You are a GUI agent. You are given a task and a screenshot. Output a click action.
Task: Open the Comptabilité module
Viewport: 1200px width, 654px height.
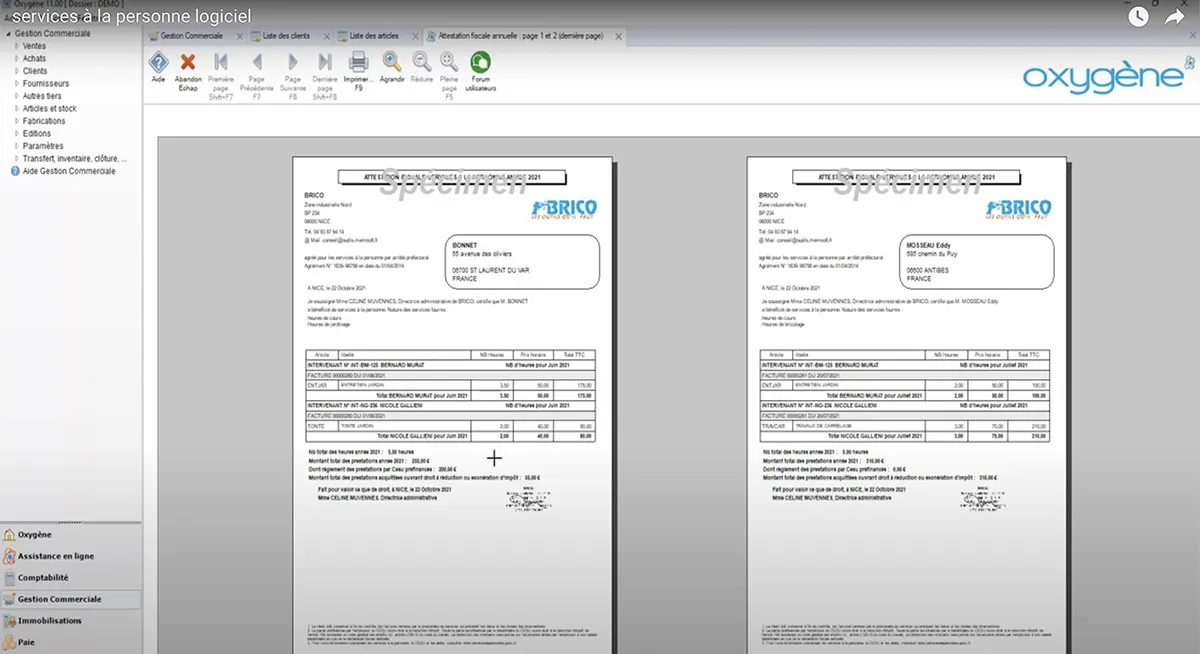coord(43,578)
